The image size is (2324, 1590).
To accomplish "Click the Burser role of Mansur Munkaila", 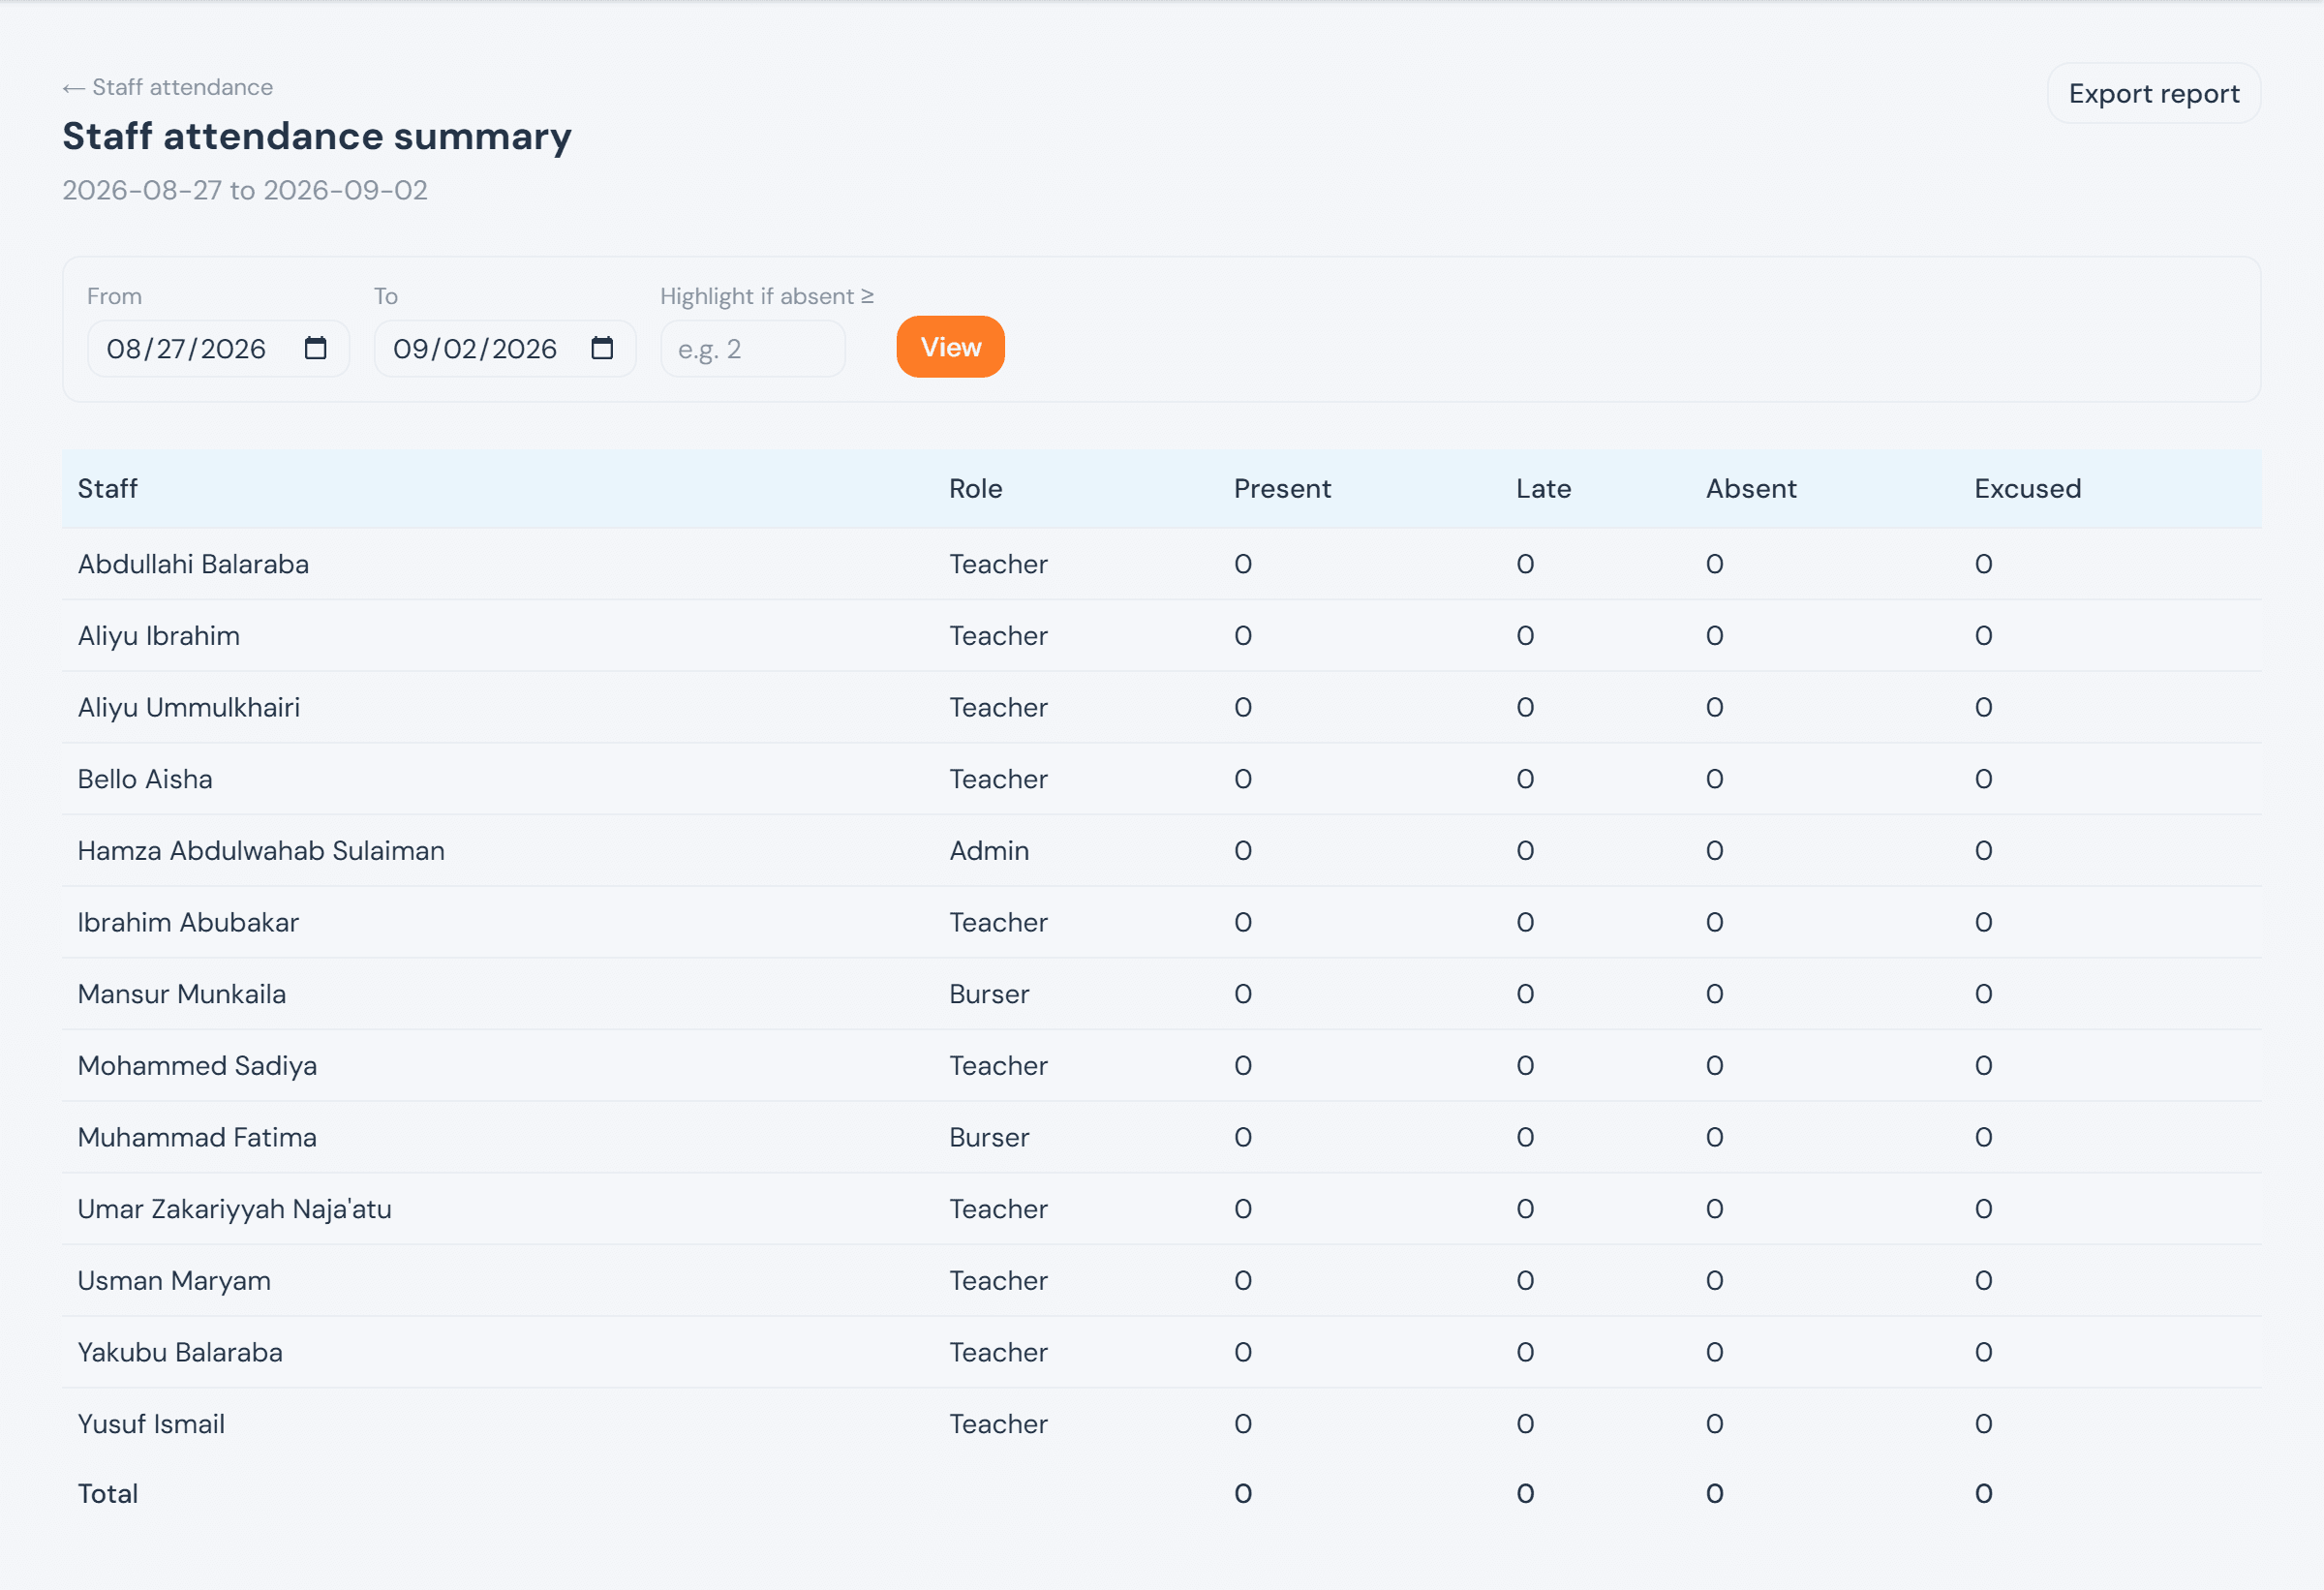I will click(x=989, y=994).
